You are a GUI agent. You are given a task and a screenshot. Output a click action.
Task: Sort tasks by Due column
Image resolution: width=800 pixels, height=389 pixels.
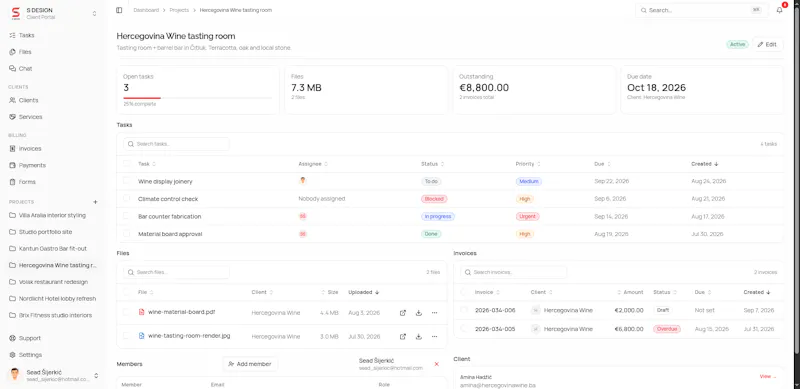[x=603, y=164]
